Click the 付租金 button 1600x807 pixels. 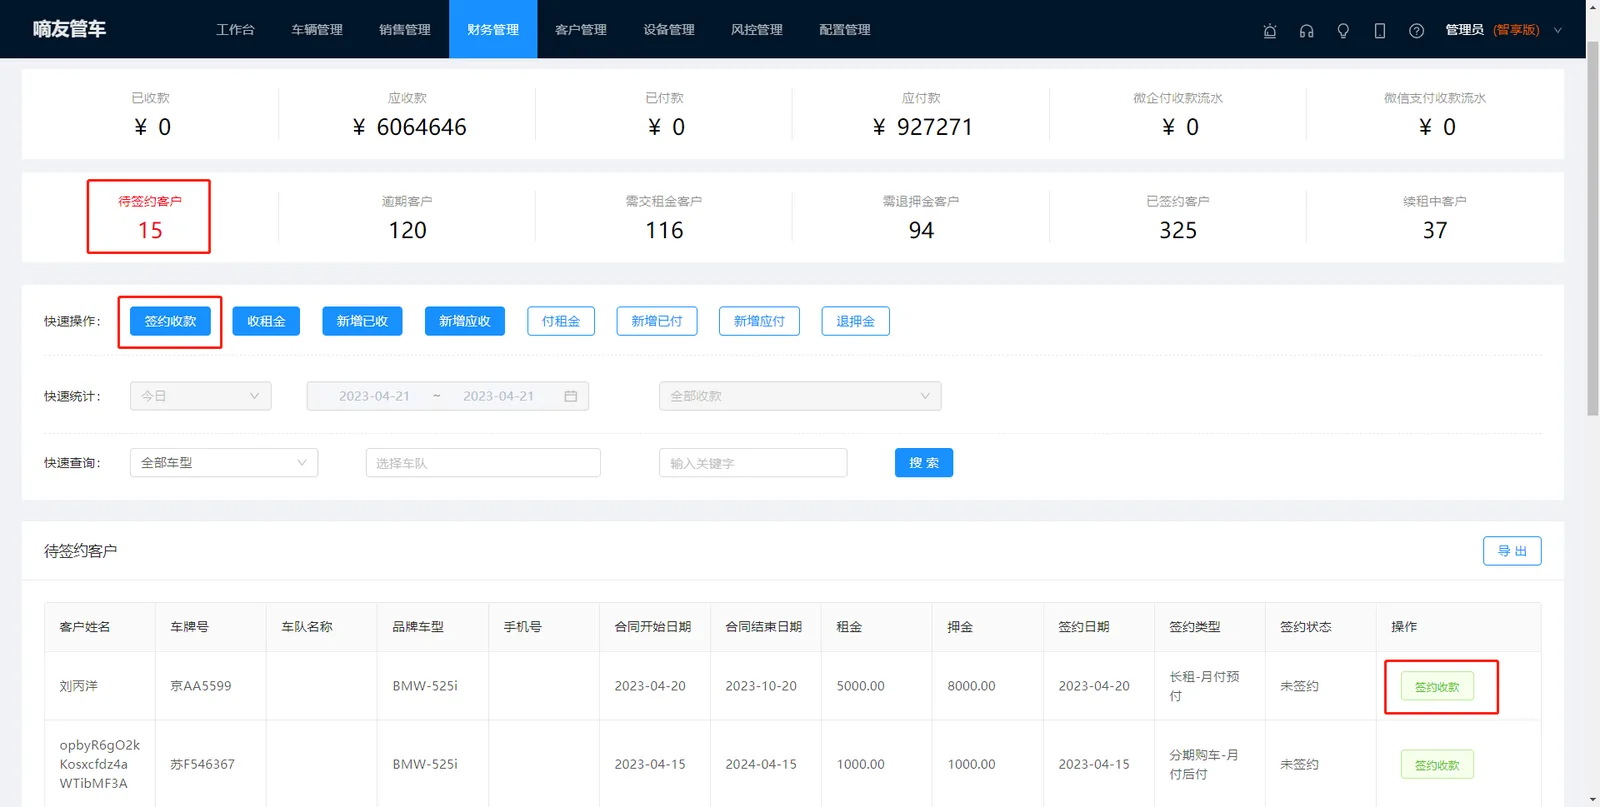point(561,321)
